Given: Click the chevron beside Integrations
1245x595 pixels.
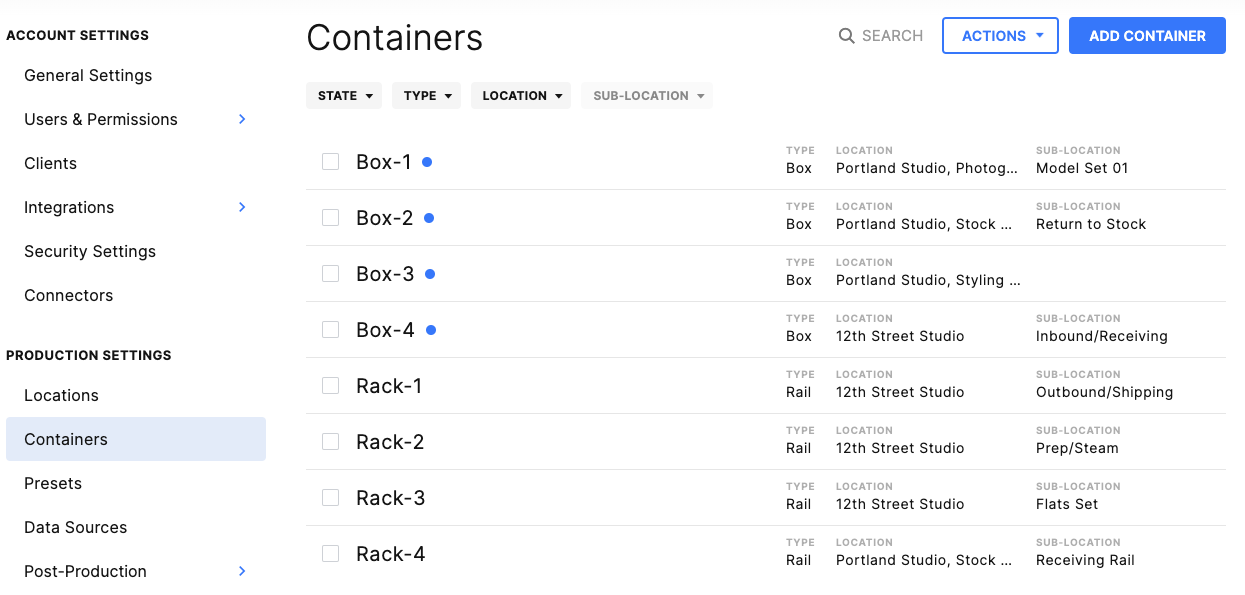Looking at the screenshot, I should (241, 207).
